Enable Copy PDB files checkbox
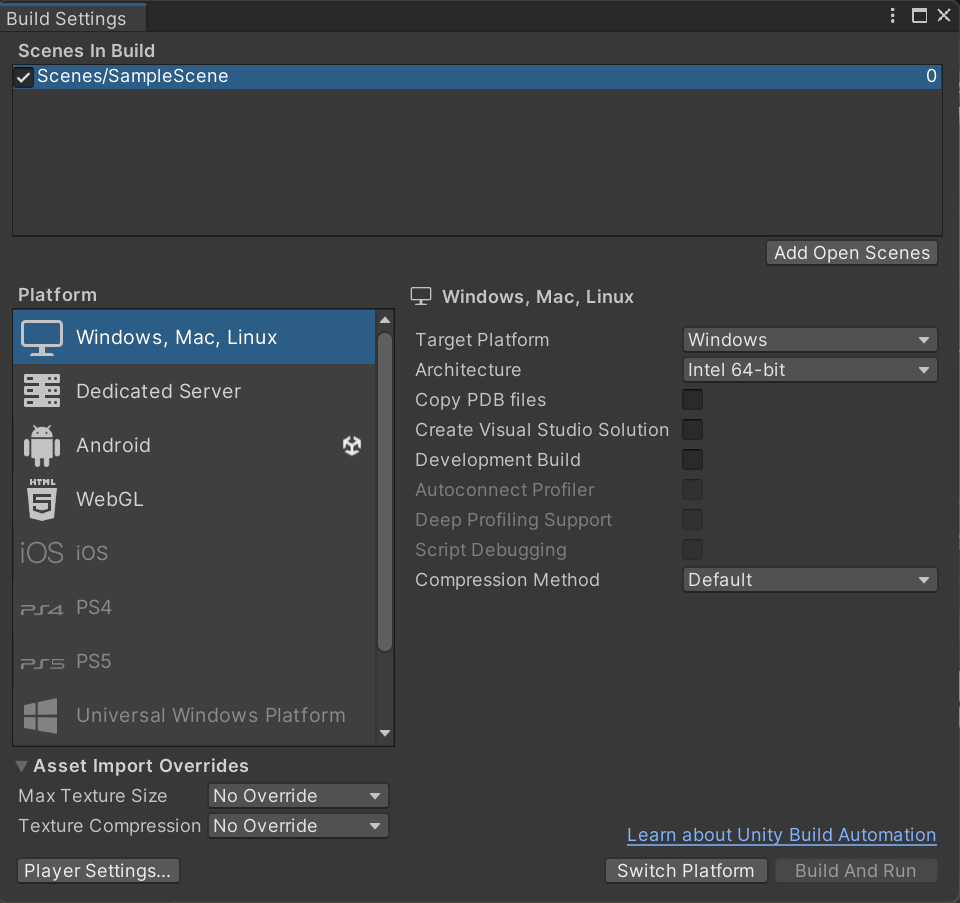This screenshot has width=960, height=903. [692, 400]
